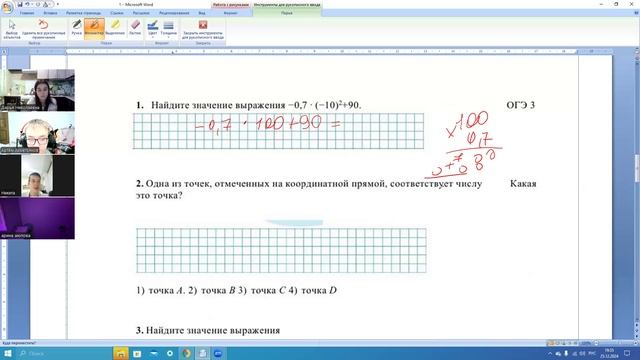Click text 'Найдите значение выражения −0,7'

(x=229, y=105)
